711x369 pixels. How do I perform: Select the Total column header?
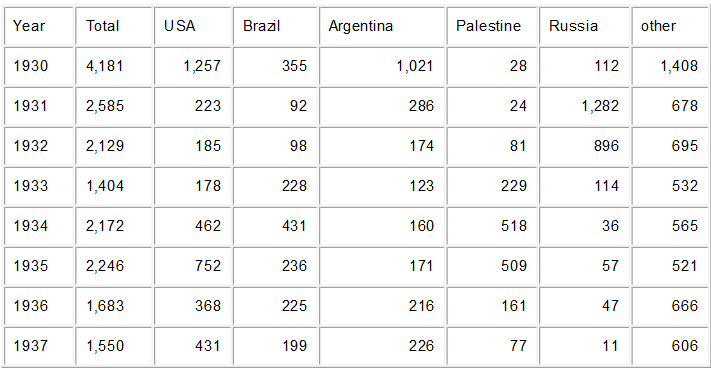coord(113,26)
